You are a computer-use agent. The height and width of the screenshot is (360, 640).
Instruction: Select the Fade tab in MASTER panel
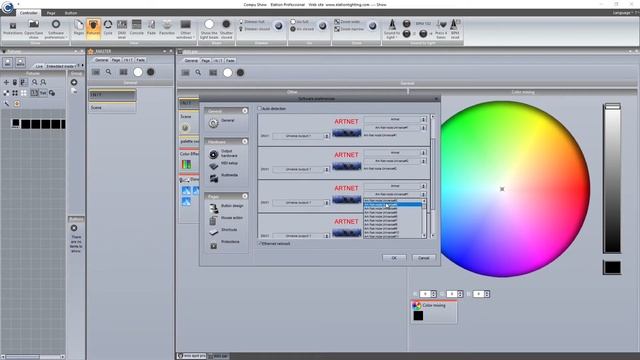click(x=140, y=60)
